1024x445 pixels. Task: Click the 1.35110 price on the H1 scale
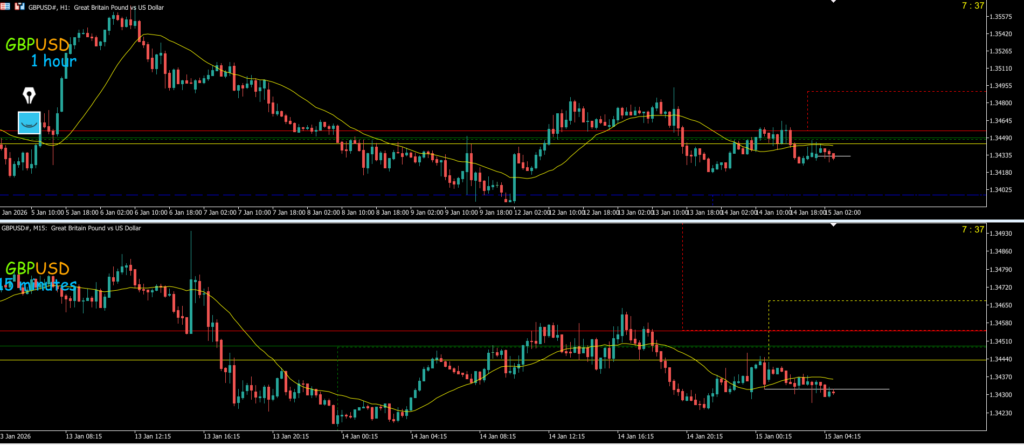point(1002,69)
